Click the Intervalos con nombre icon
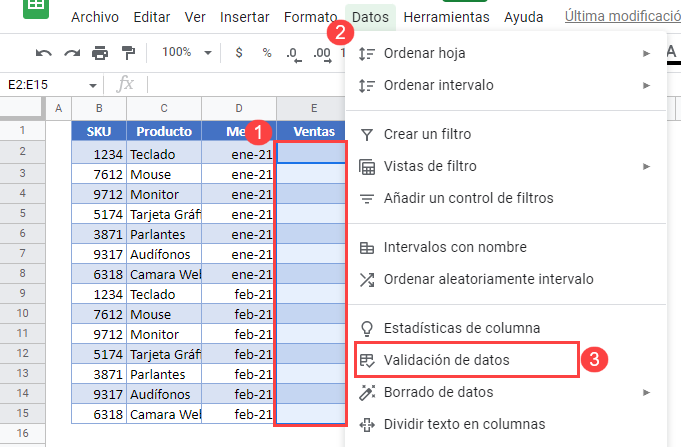Screen dimensions: 681x447 [367, 248]
